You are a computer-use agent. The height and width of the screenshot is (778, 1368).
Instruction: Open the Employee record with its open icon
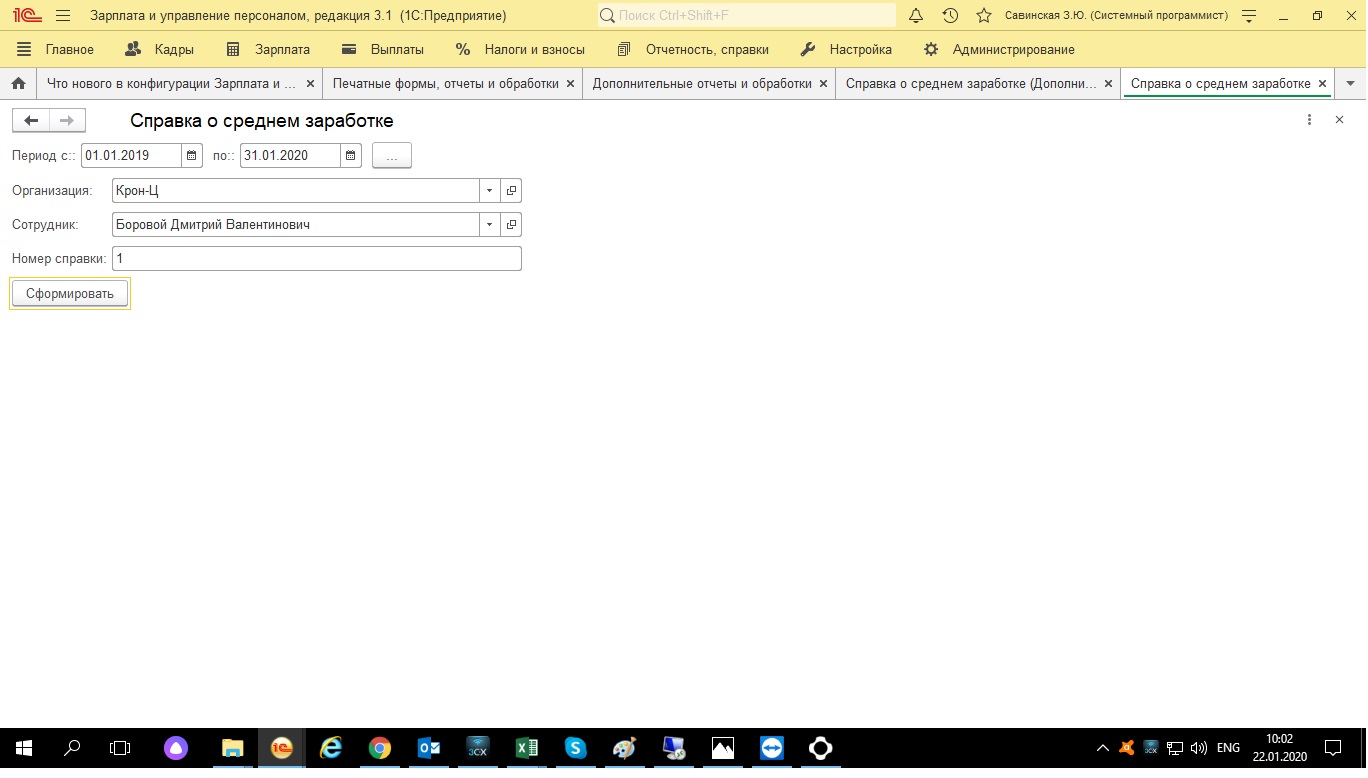click(511, 225)
